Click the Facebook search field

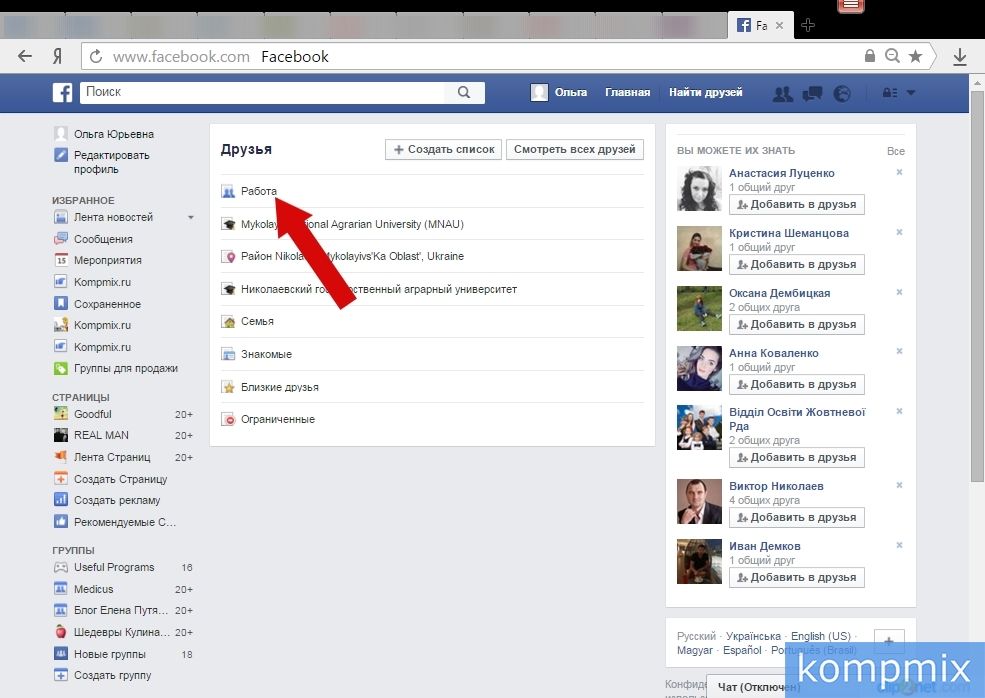coord(262,92)
